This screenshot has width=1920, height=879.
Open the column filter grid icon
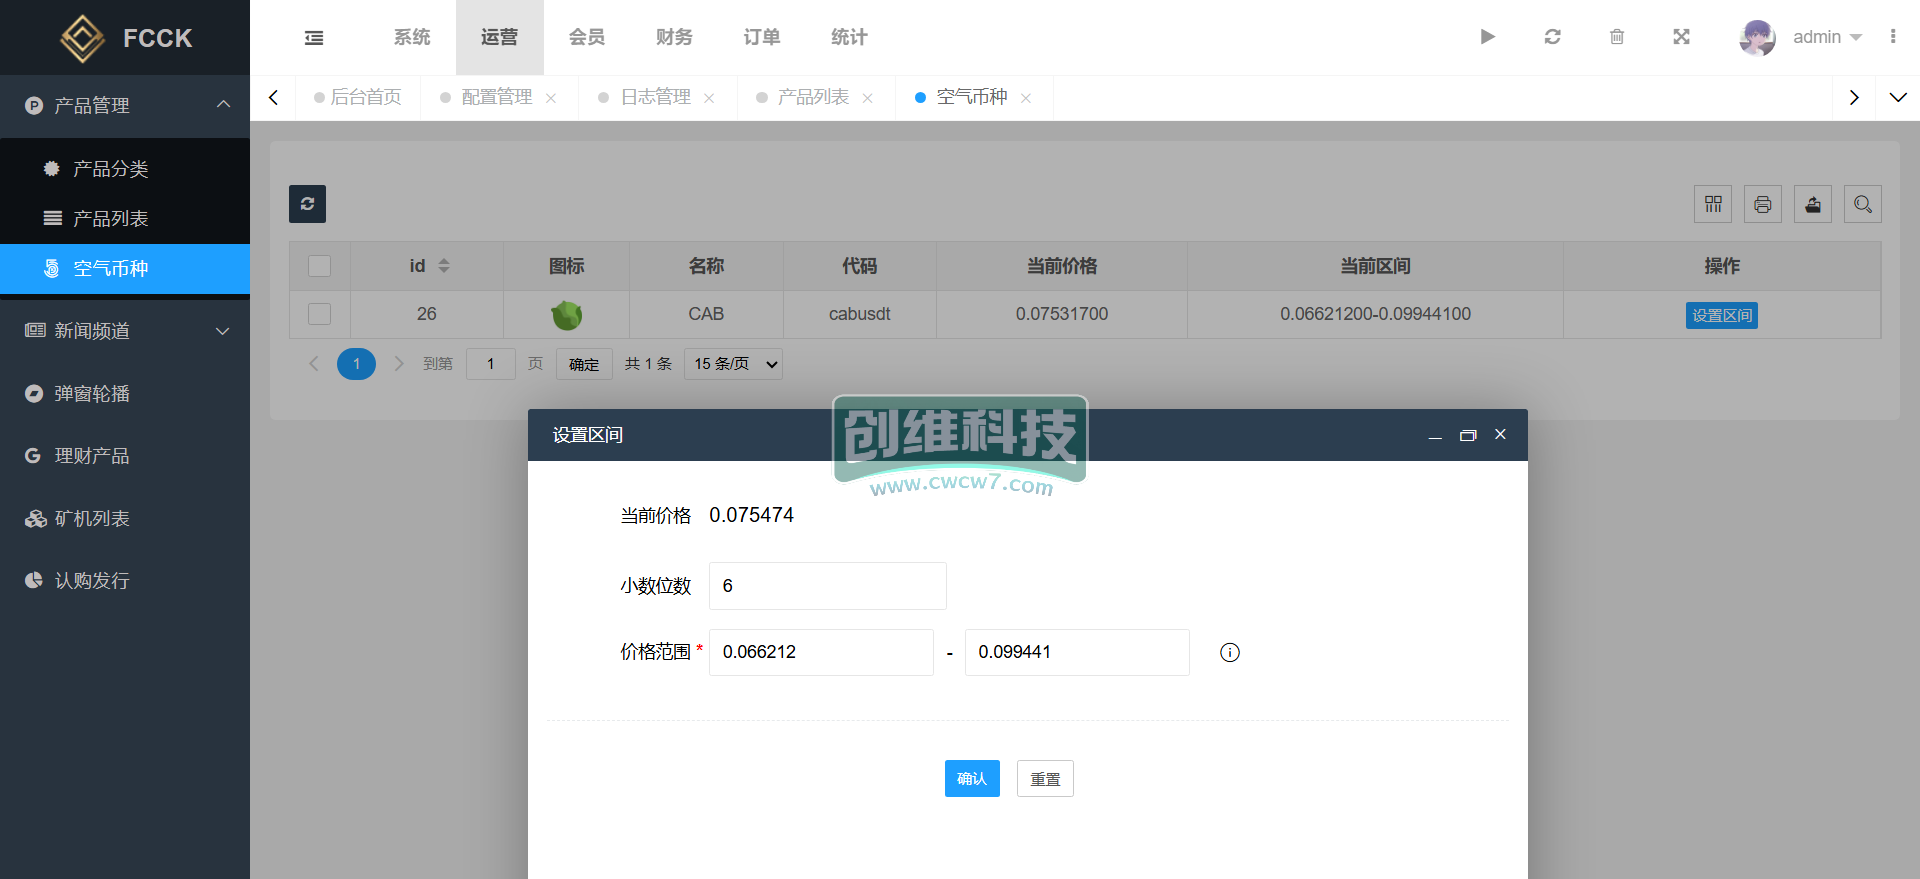point(1713,204)
